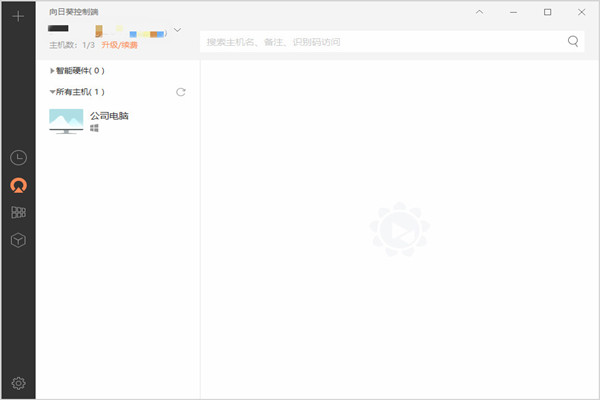Viewport: 600px width, 400px height.
Task: Maximize the 向日葵控制端 window
Action: (547, 12)
